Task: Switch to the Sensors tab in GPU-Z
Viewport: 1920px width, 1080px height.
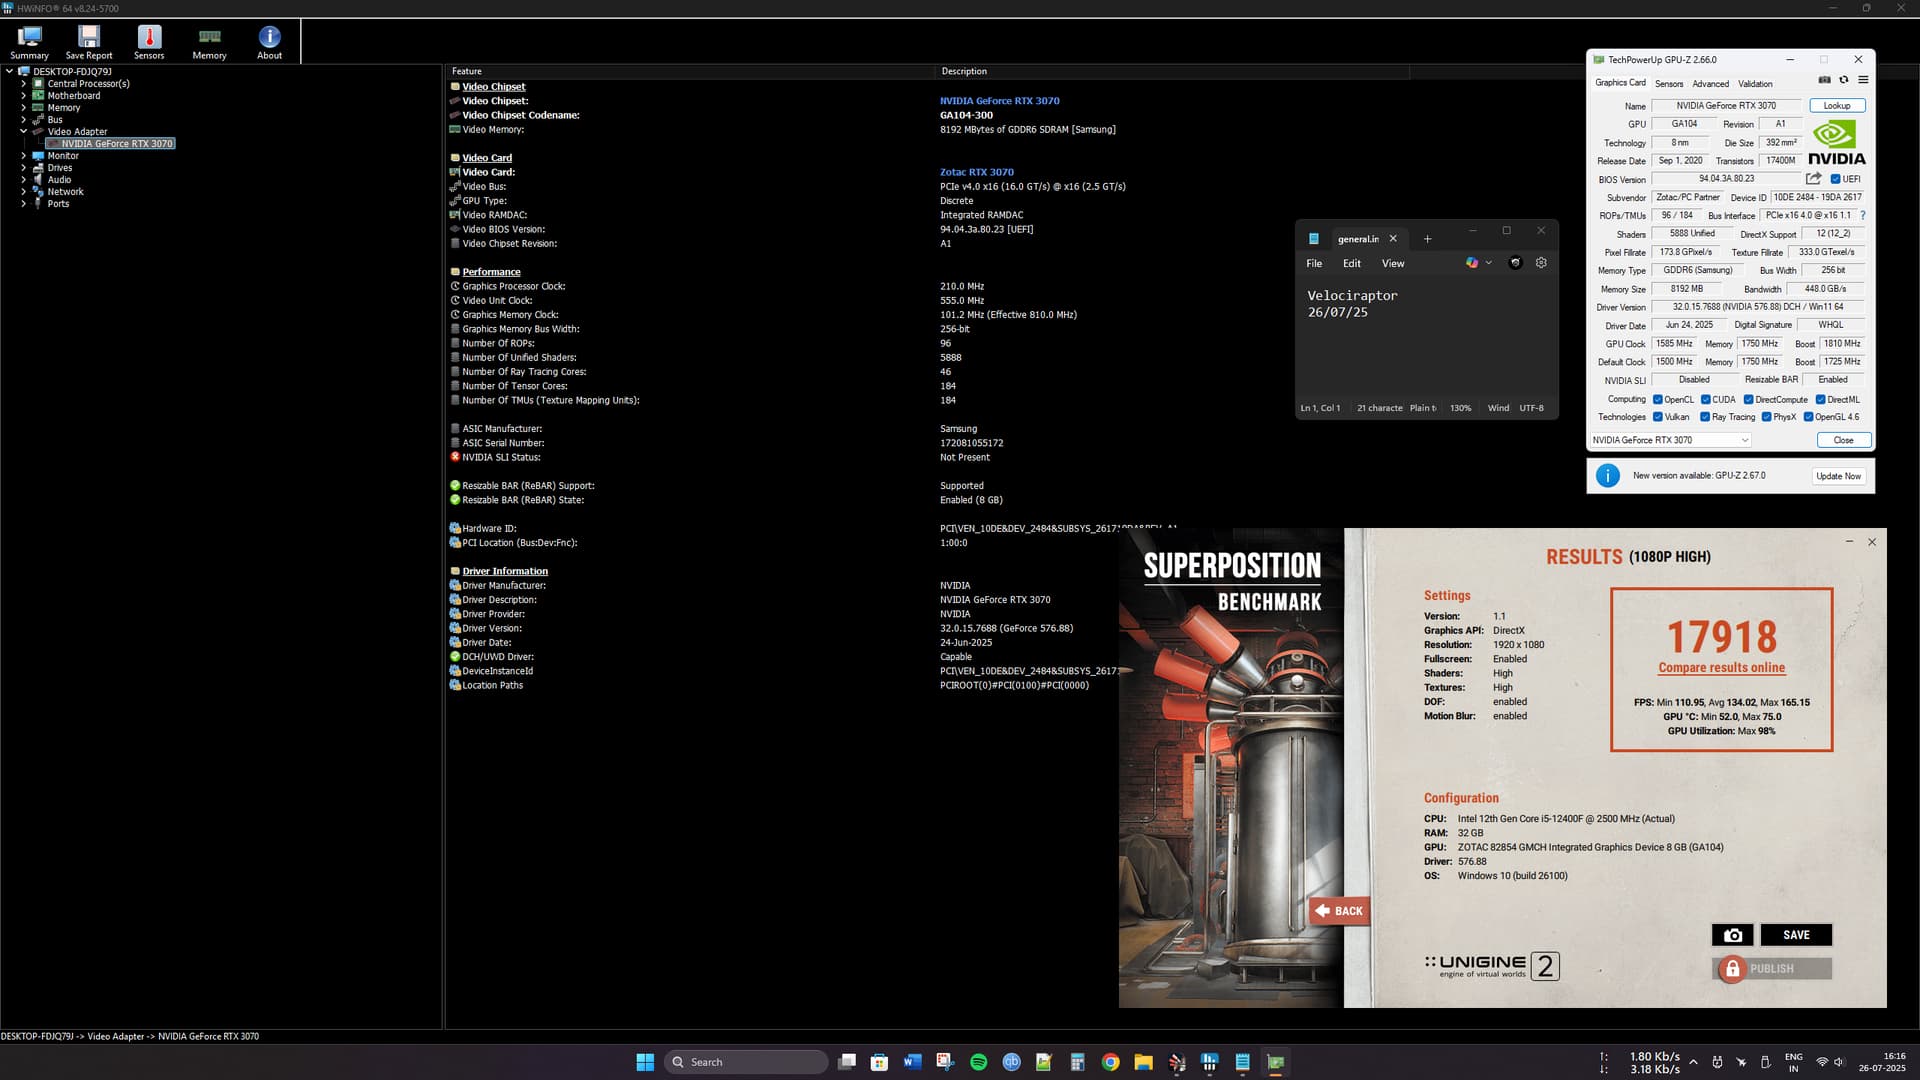Action: 1668,84
